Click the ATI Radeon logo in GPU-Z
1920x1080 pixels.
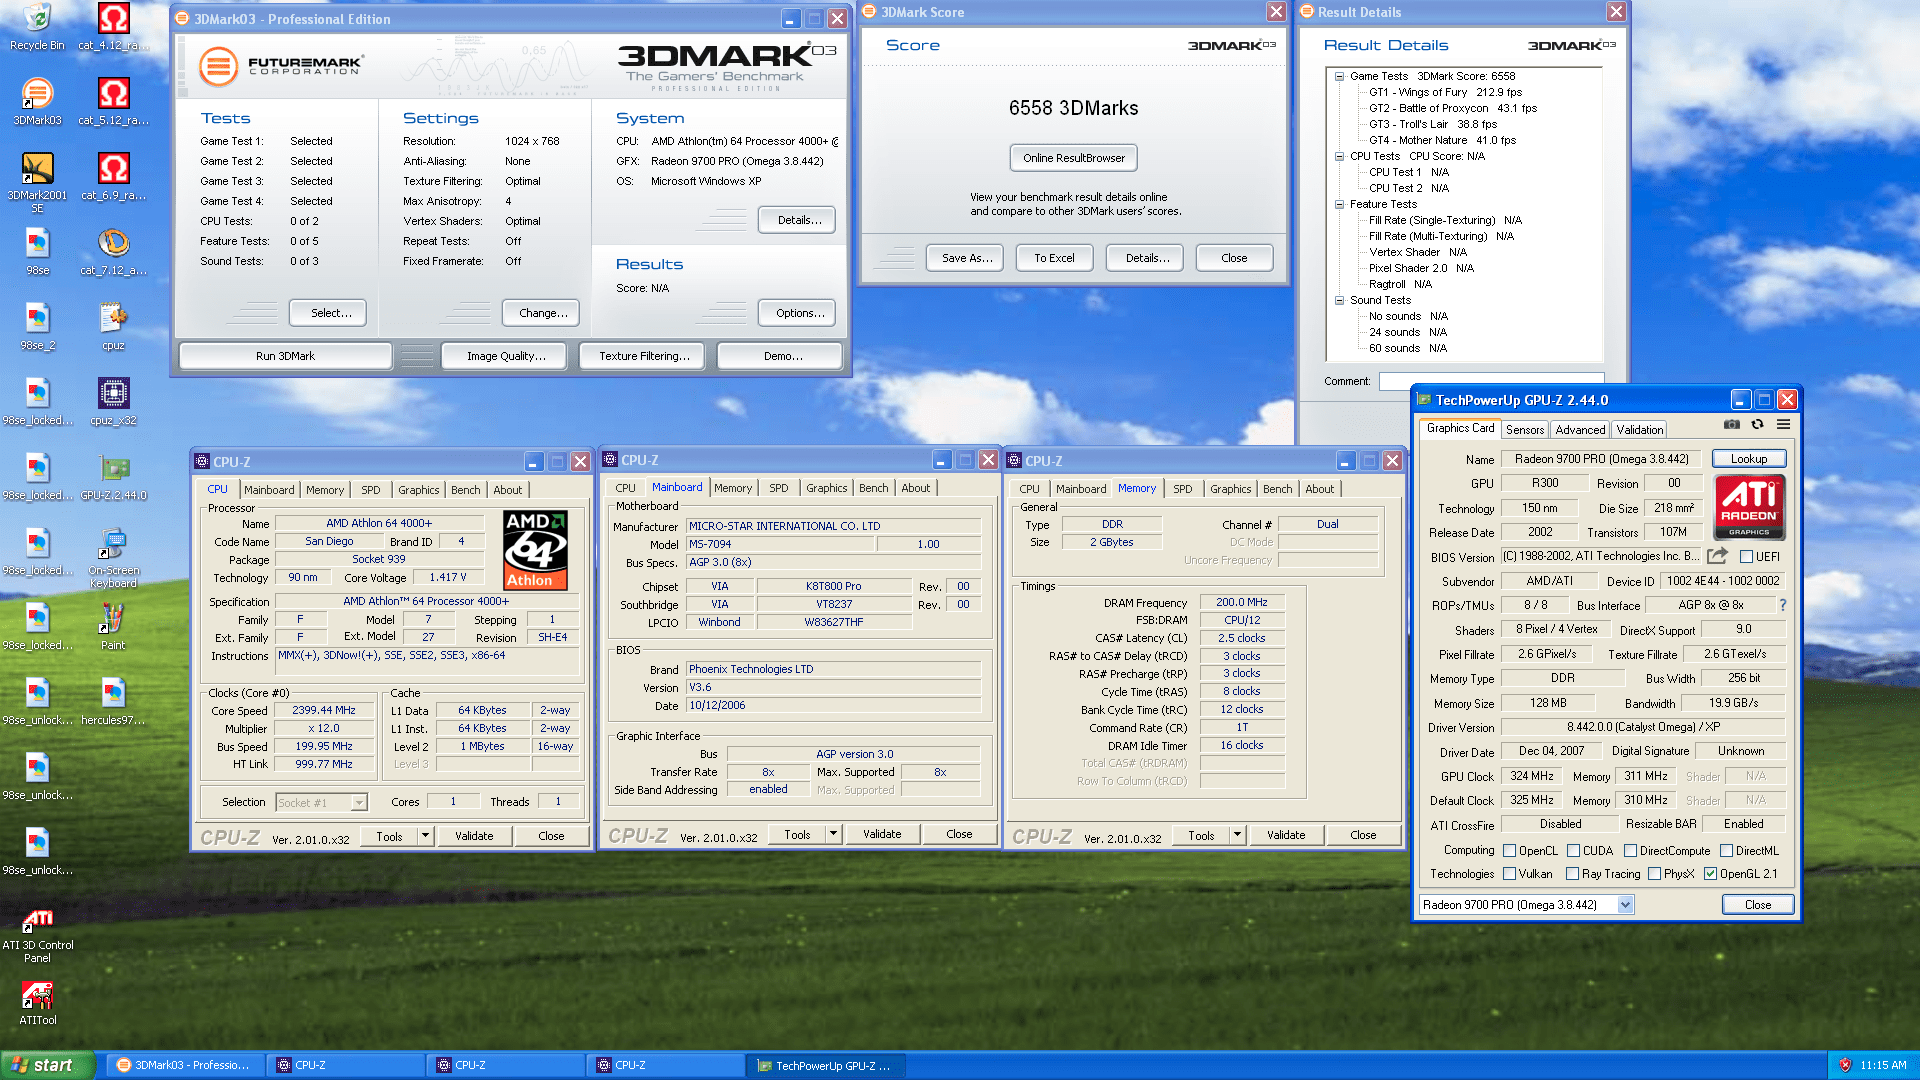coord(1749,507)
